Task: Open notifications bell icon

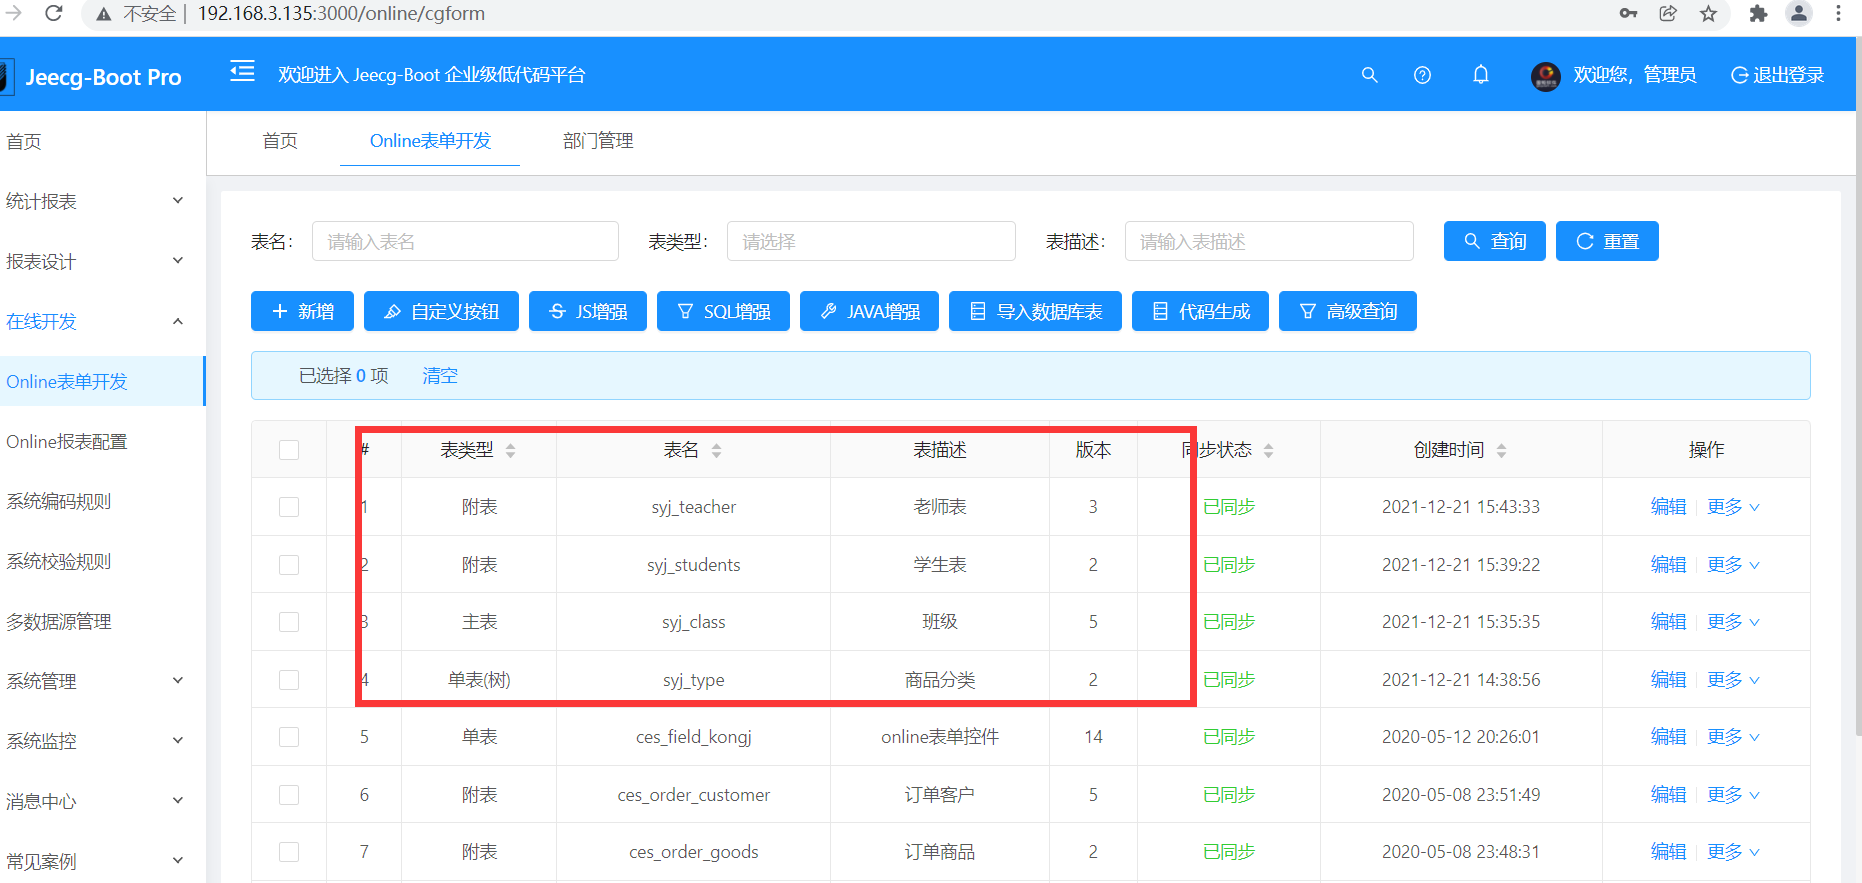Action: [x=1480, y=75]
